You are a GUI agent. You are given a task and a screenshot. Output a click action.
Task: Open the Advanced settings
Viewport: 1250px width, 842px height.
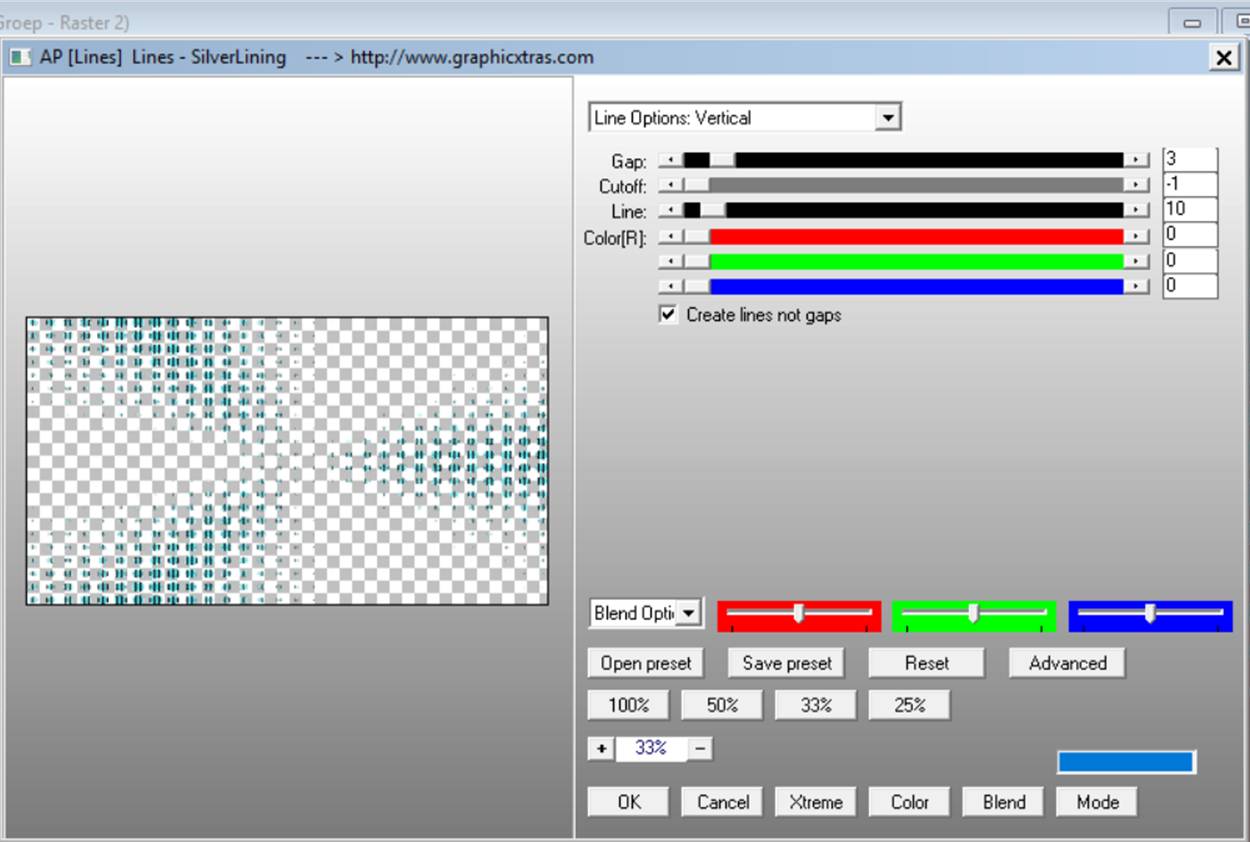(x=1066, y=663)
